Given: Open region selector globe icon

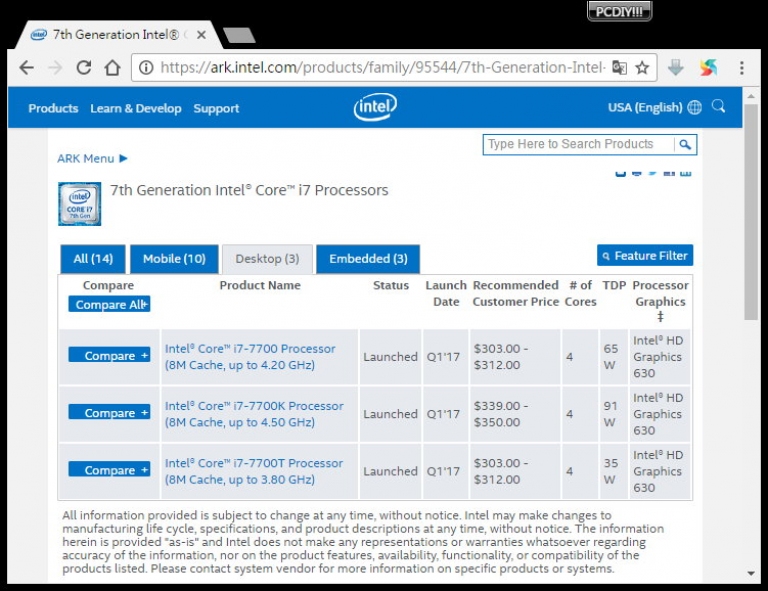Looking at the screenshot, I should pos(695,107).
